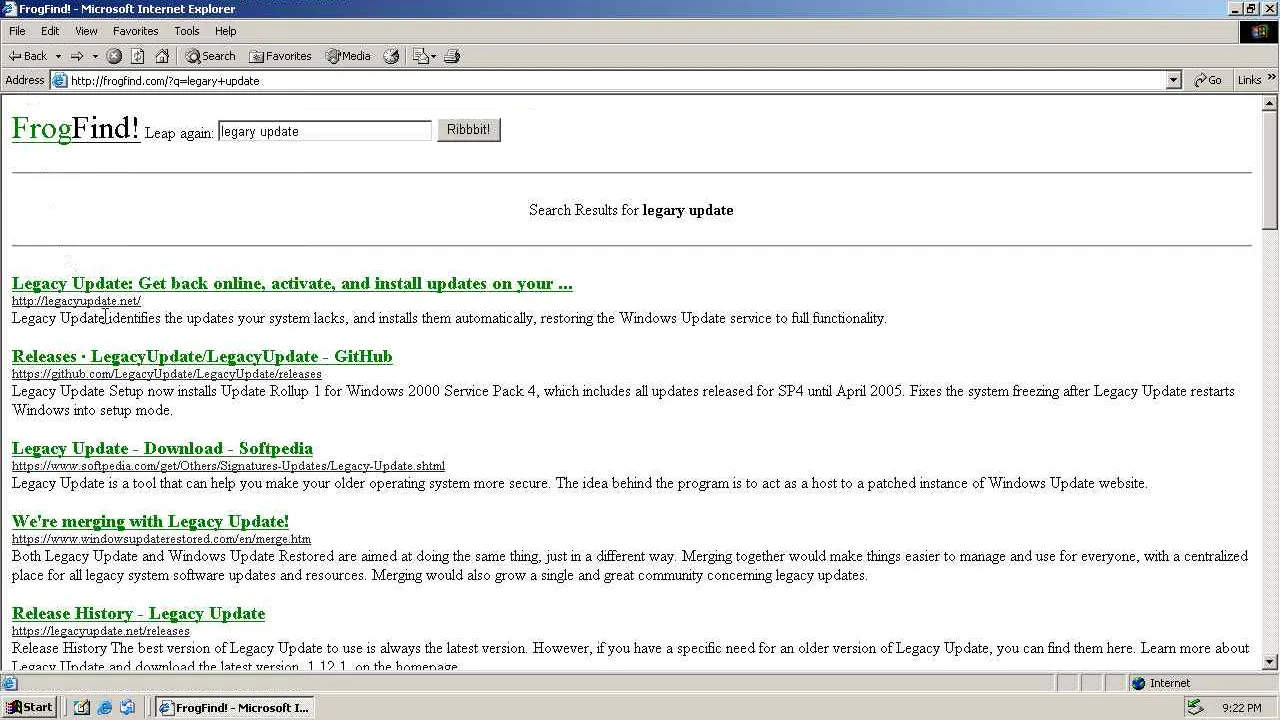Click the address bar URL field

(x=617, y=81)
